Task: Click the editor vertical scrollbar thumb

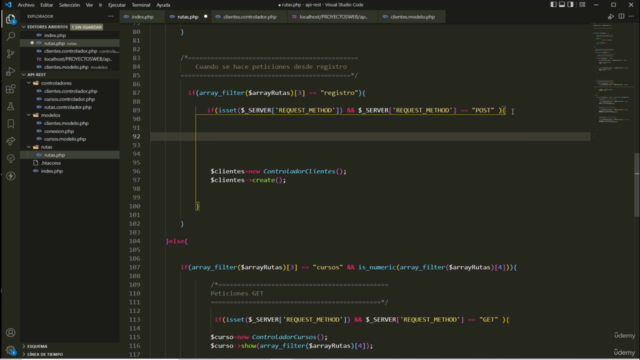Action: click(x=637, y=185)
